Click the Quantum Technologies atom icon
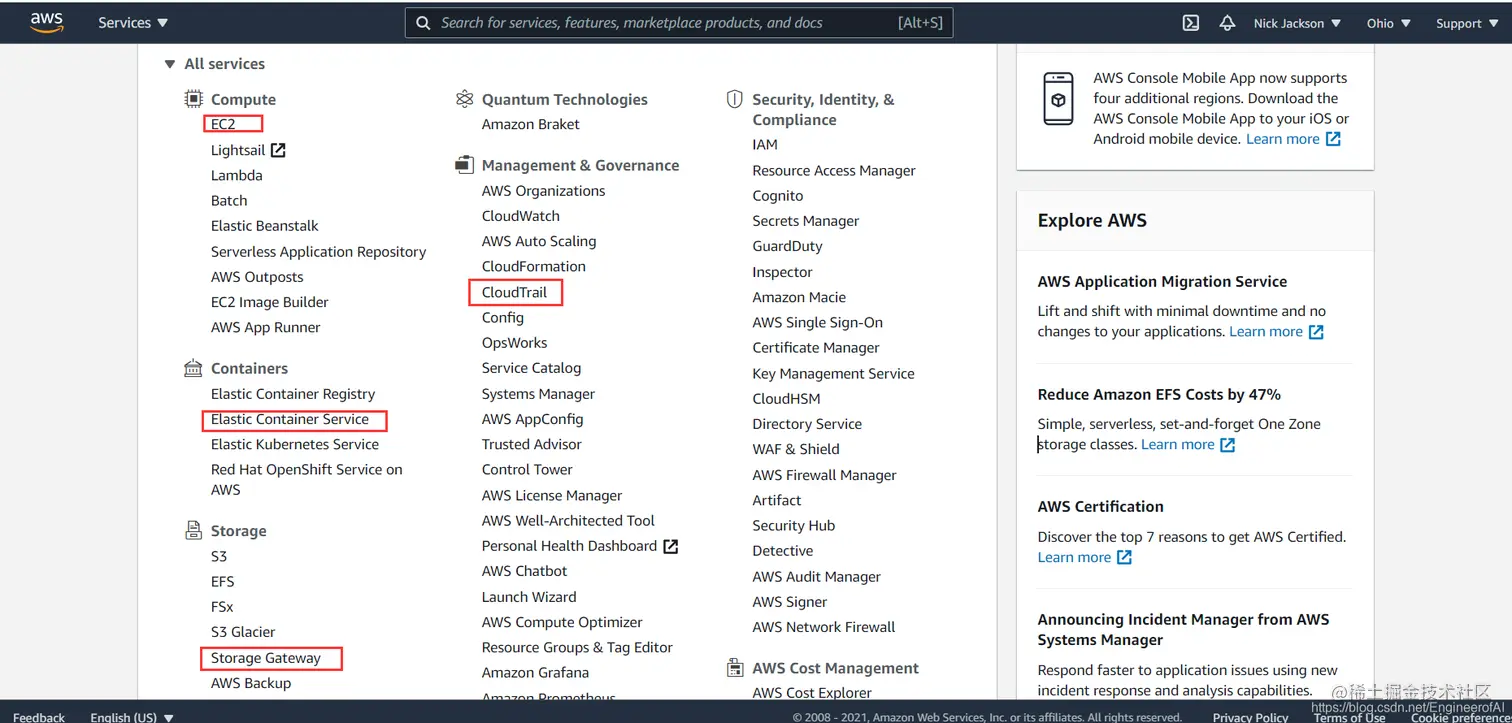This screenshot has width=1512, height=723. pos(464,99)
